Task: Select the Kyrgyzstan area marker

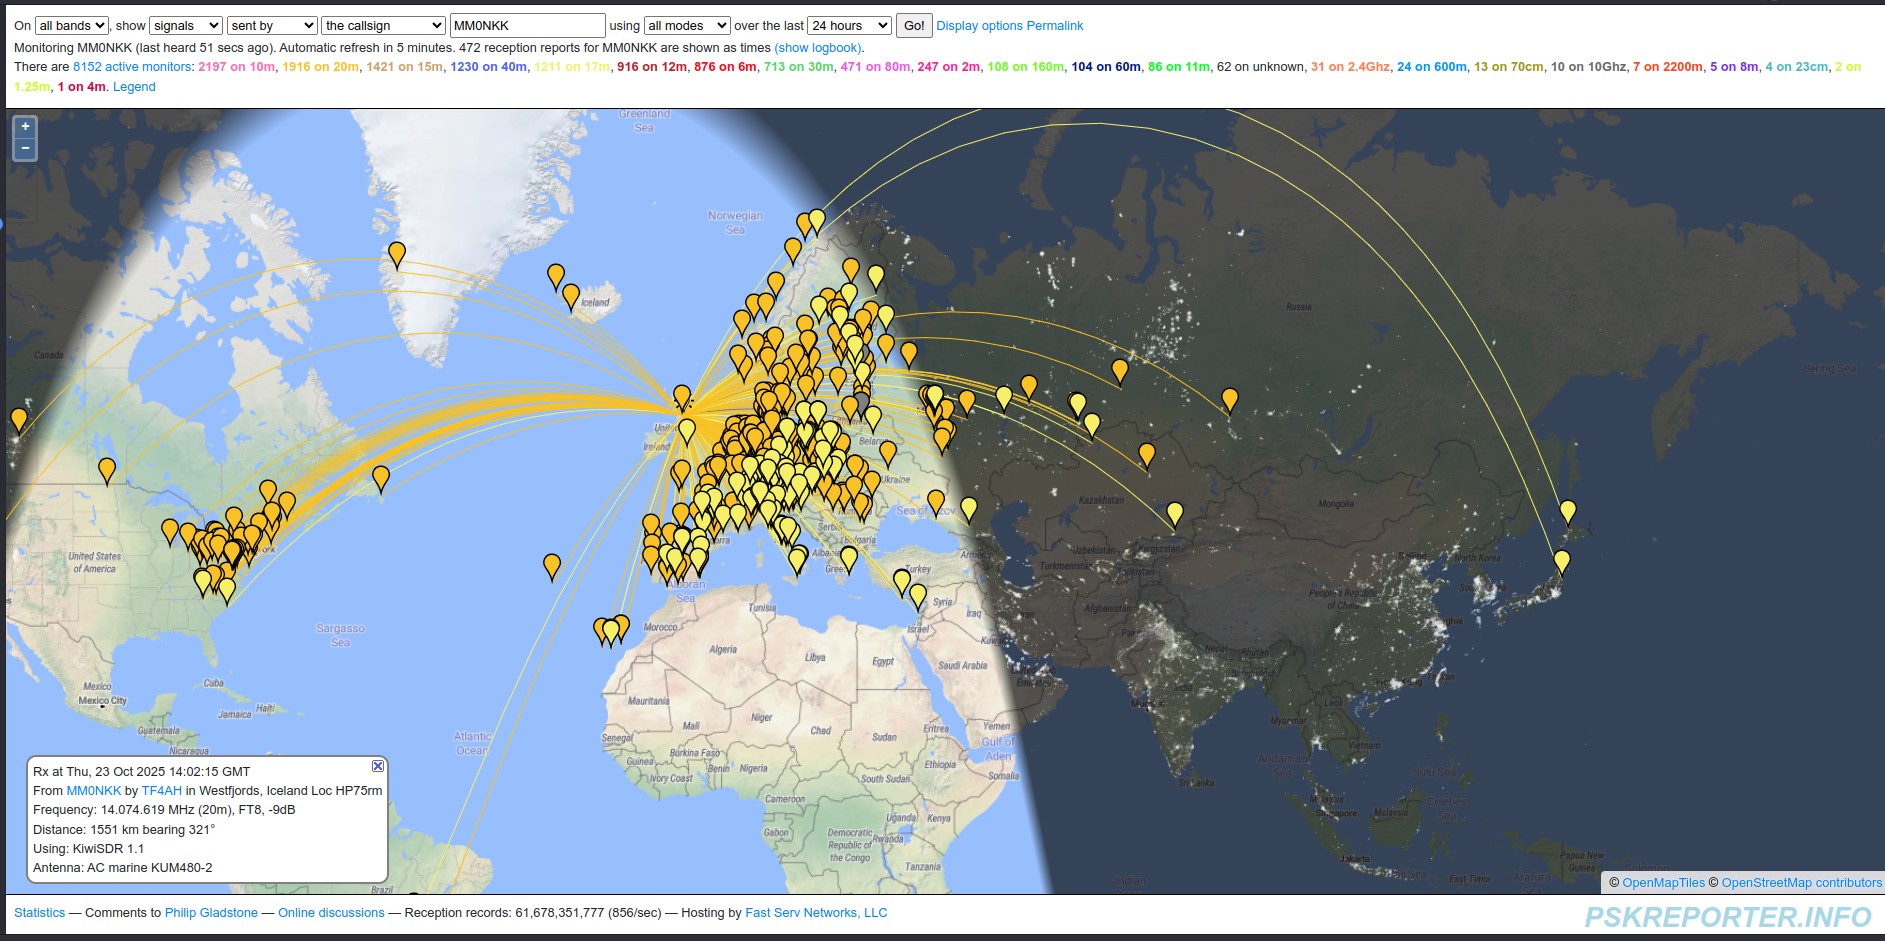Action: point(1175,515)
